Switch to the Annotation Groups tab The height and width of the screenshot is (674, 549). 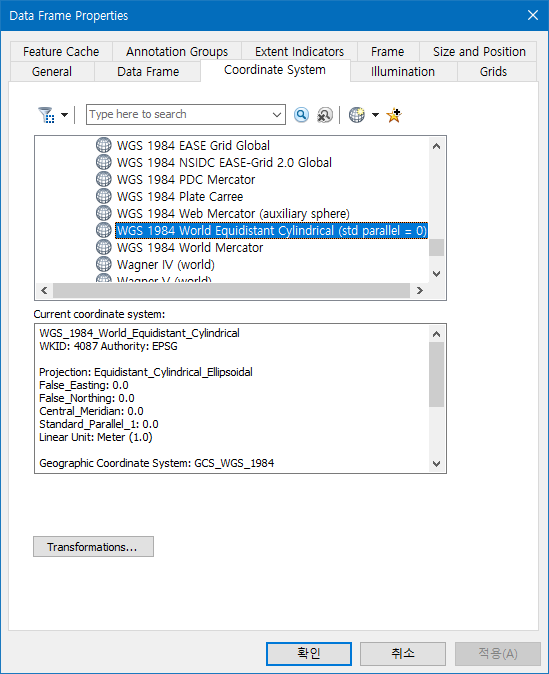click(x=177, y=52)
